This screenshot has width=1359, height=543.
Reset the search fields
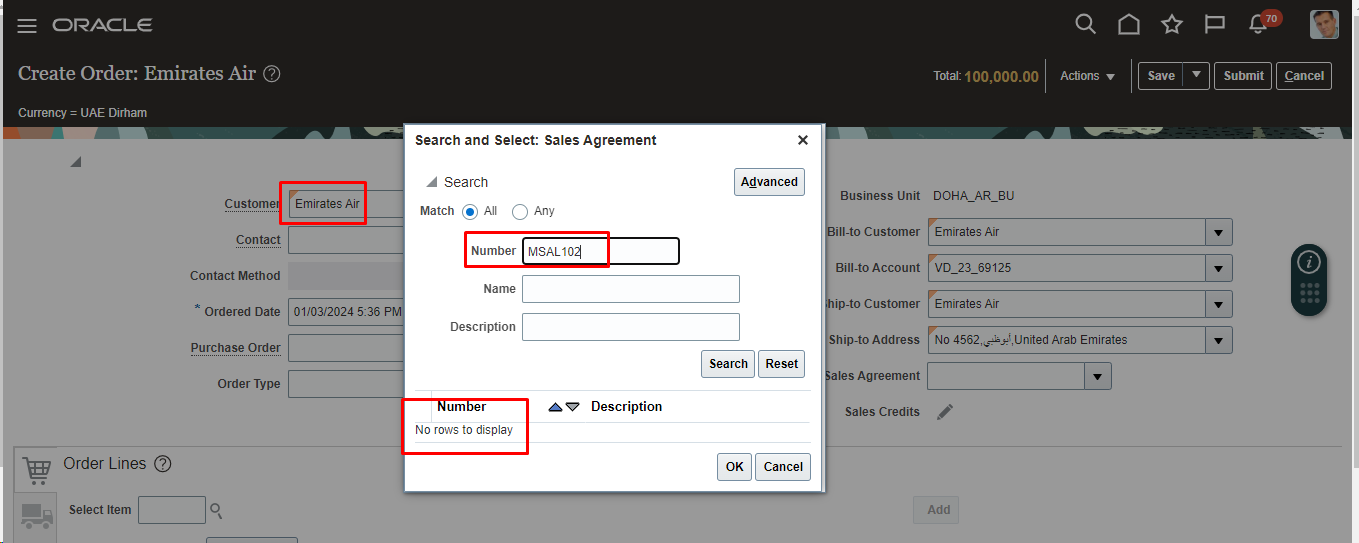tap(782, 364)
